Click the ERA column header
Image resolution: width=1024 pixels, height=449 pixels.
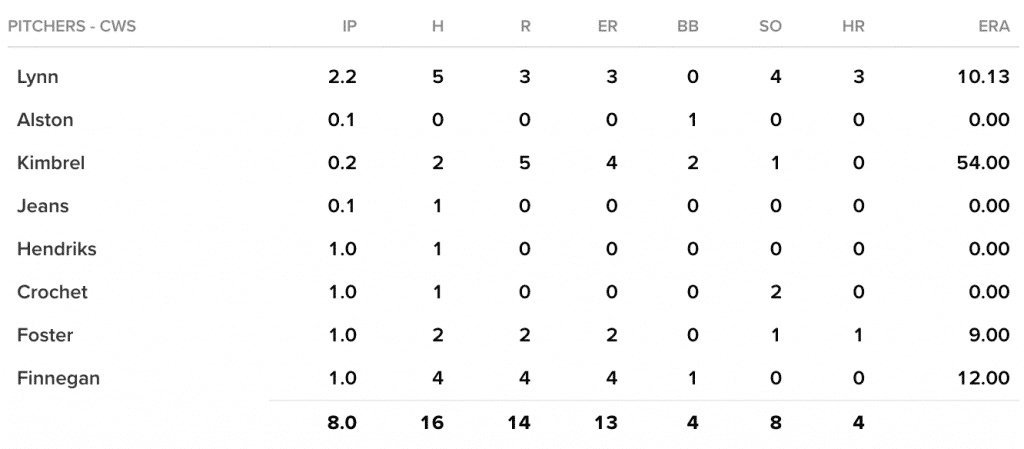pyautogui.click(x=993, y=27)
